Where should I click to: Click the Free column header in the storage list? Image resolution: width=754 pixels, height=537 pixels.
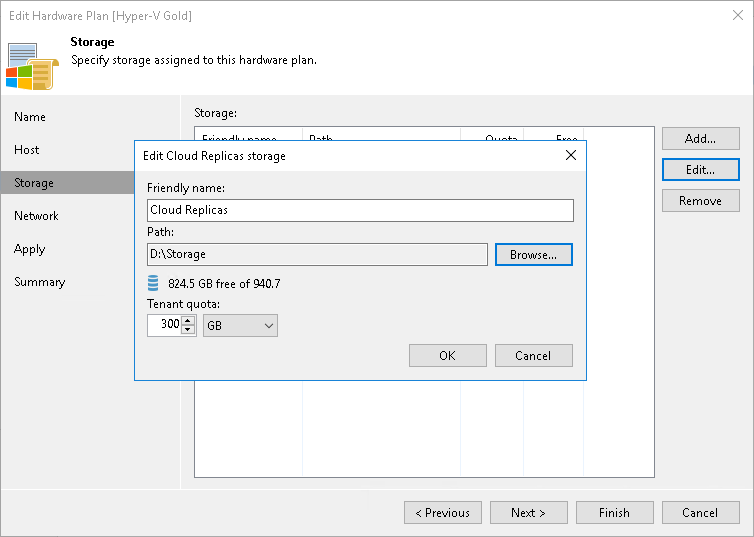(553, 135)
